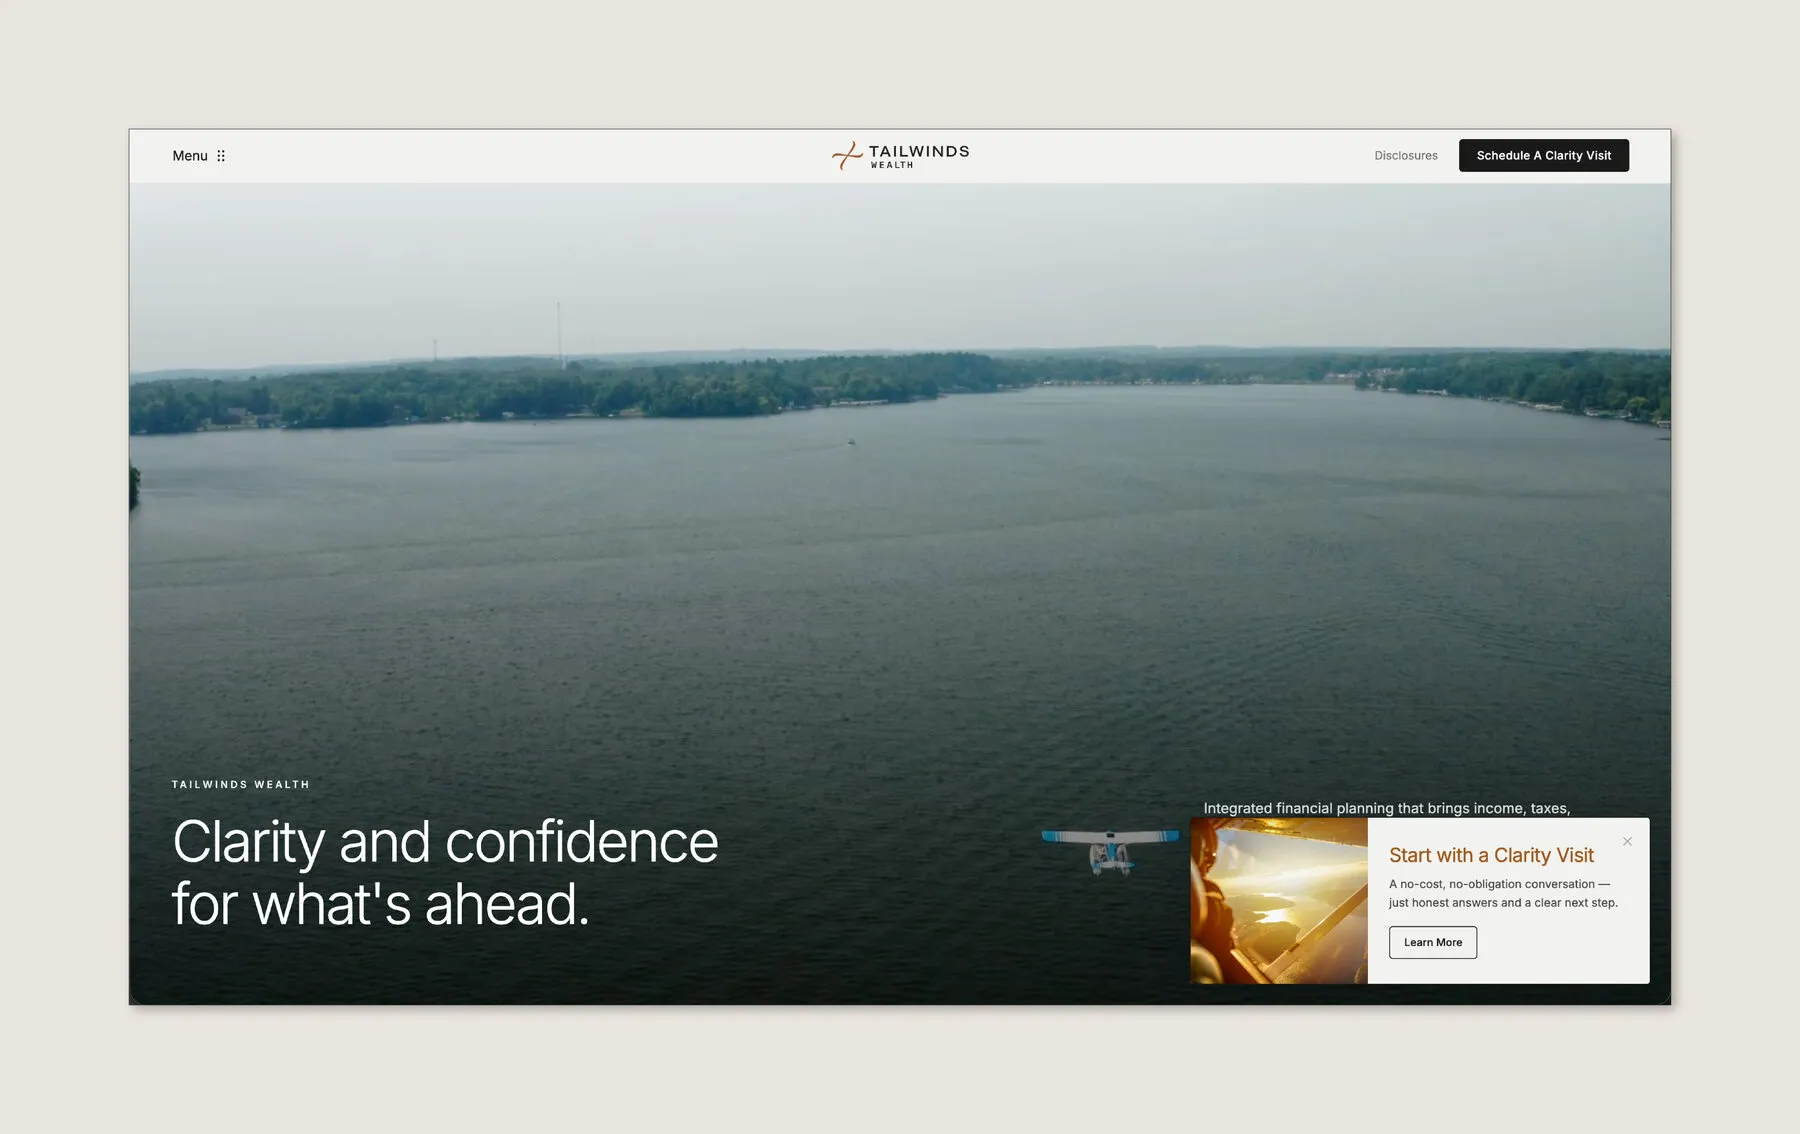Image resolution: width=1800 pixels, height=1134 pixels.
Task: Click the TAILWINDS WEALTH eyebrow text
Action: coord(241,785)
